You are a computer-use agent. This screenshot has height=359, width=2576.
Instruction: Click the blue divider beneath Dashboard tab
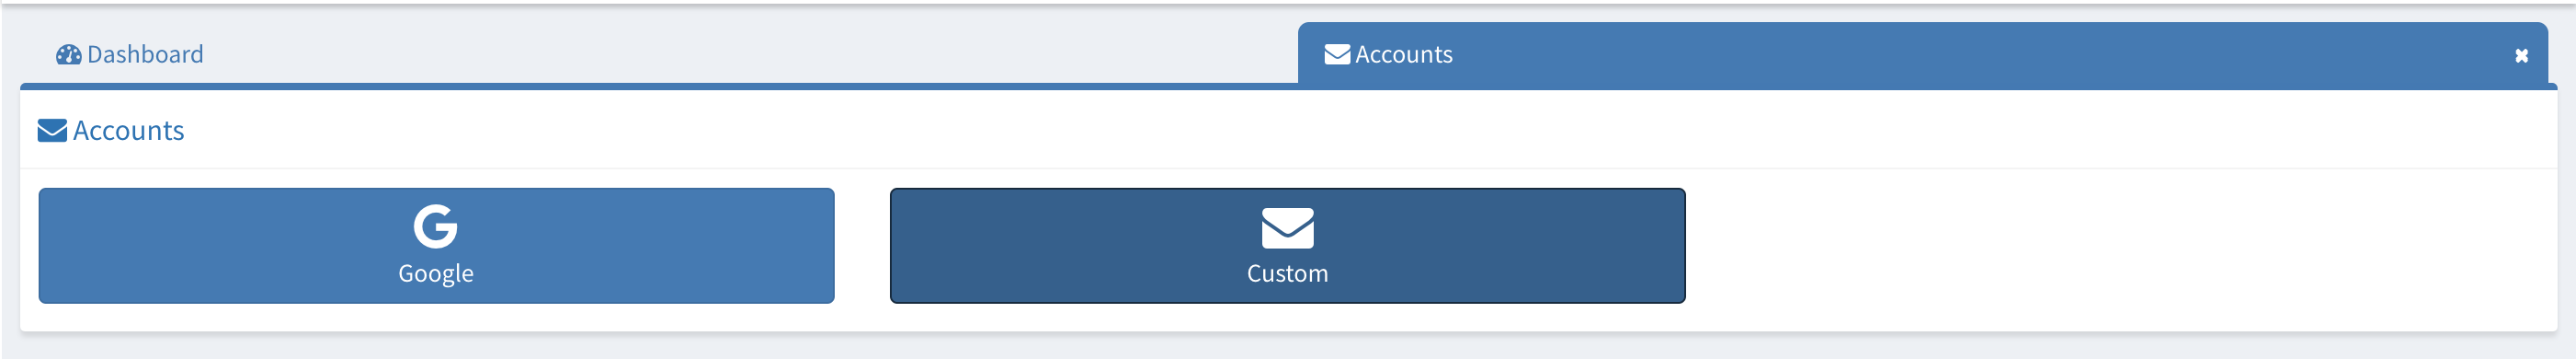[x=660, y=87]
